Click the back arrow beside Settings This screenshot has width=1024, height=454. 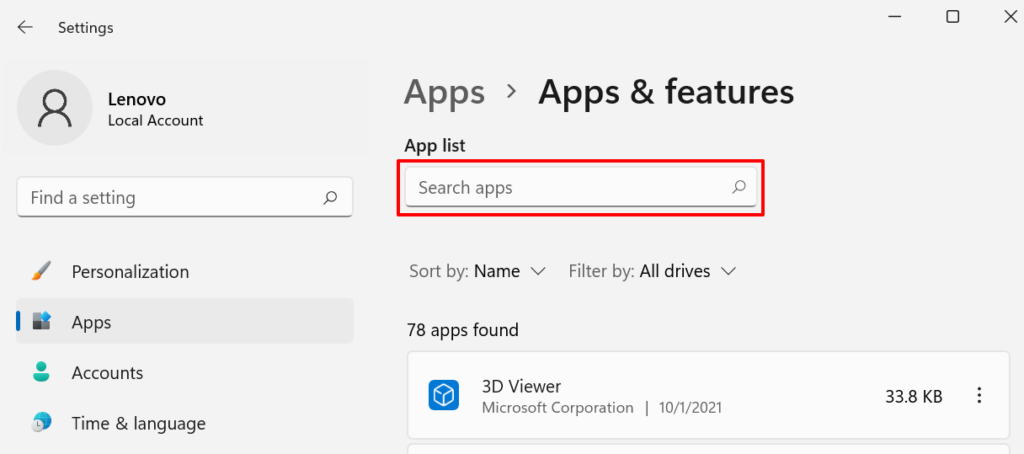25,28
